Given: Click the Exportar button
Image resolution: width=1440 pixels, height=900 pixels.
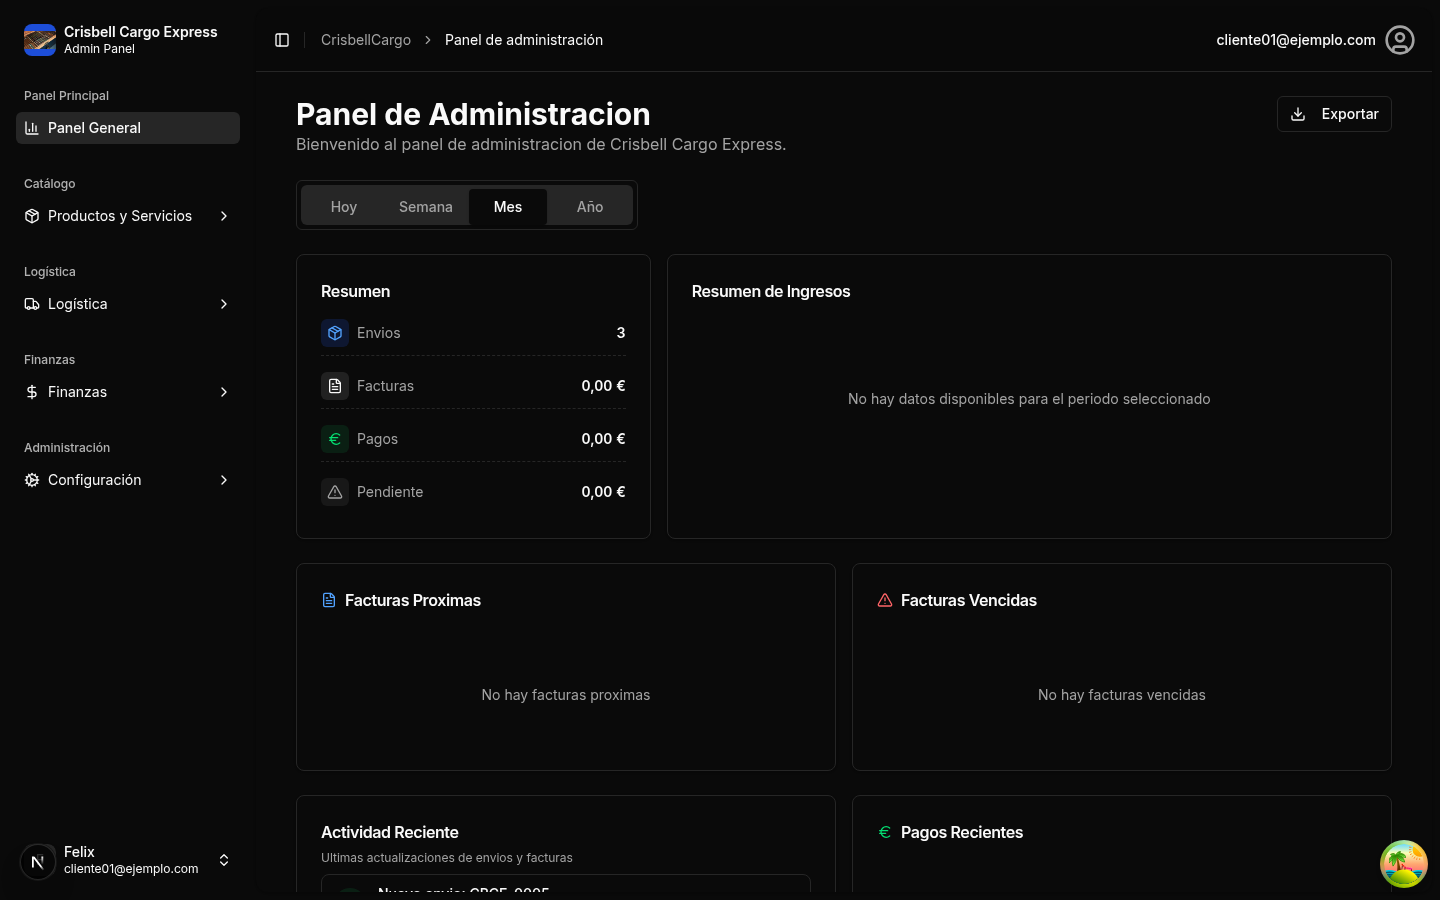Looking at the screenshot, I should 1334,114.
